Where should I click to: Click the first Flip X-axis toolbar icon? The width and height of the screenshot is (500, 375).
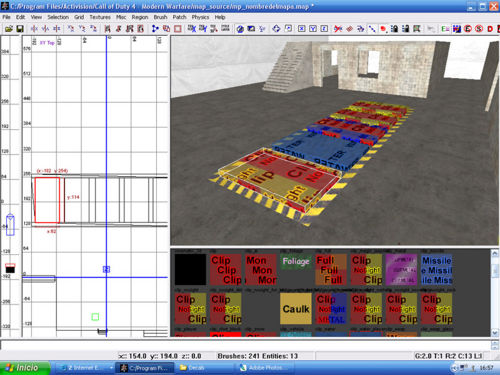(34, 29)
